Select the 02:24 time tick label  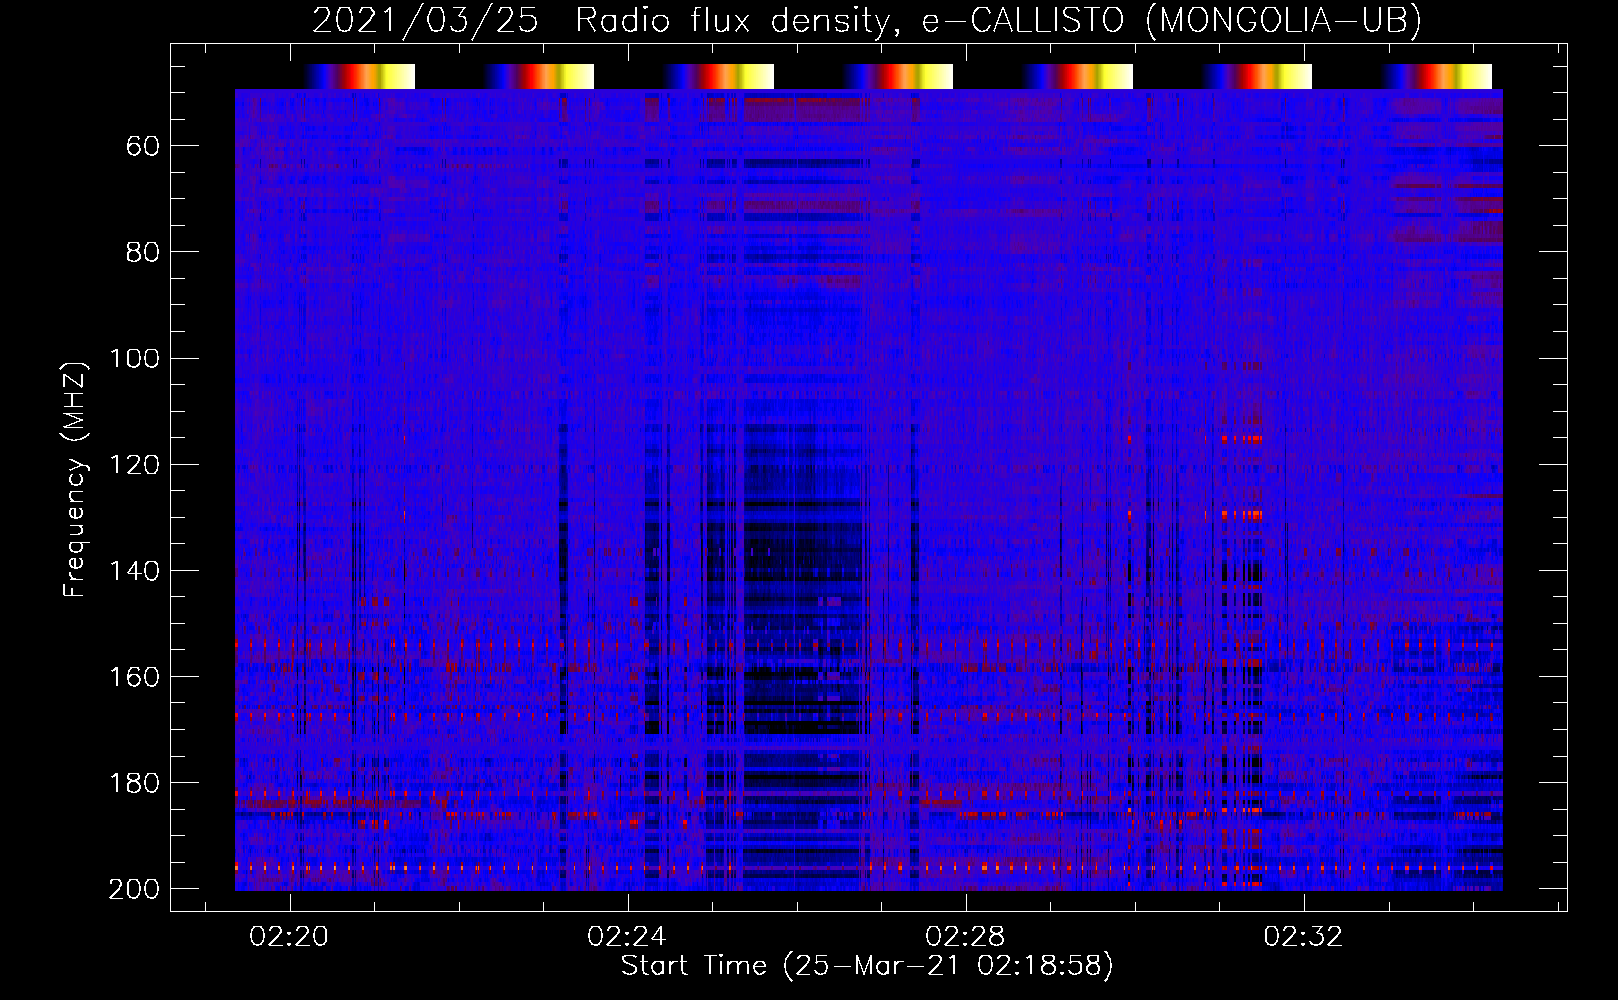point(627,937)
